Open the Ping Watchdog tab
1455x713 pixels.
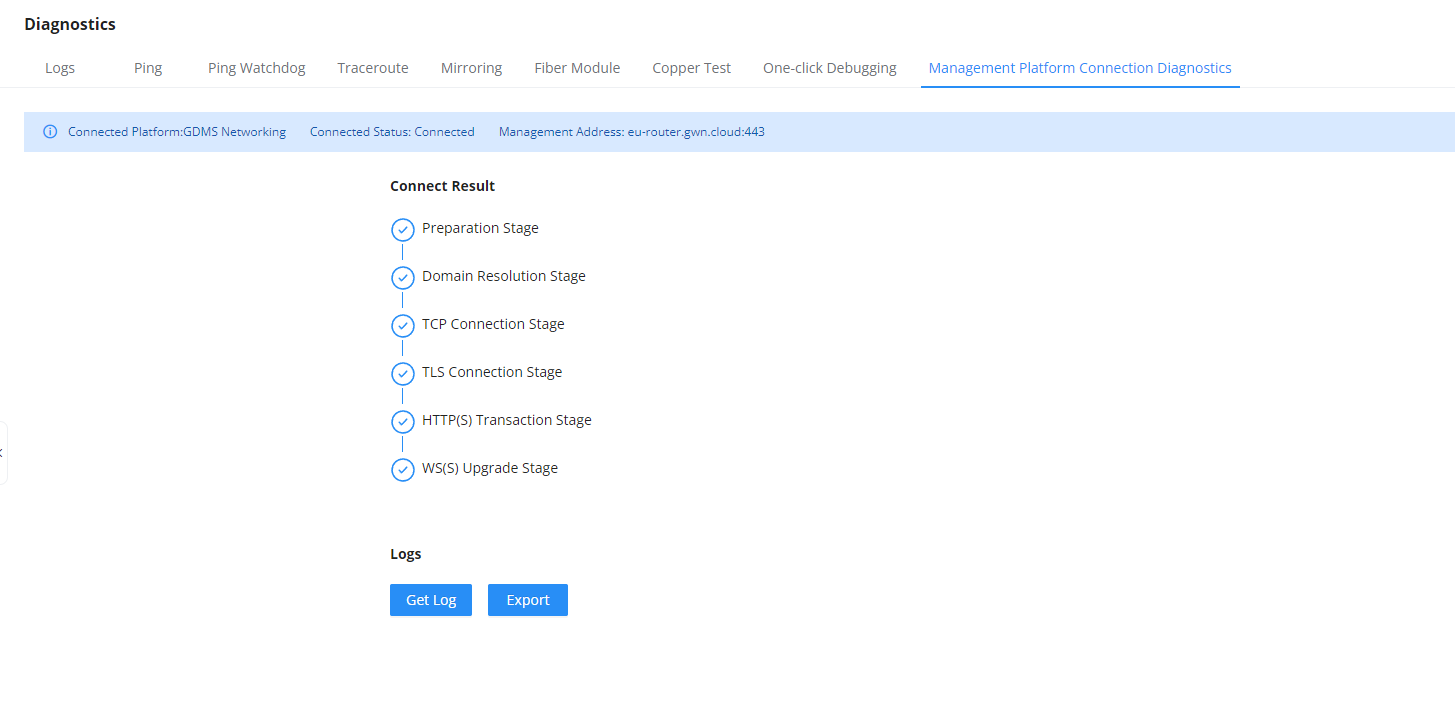[257, 68]
